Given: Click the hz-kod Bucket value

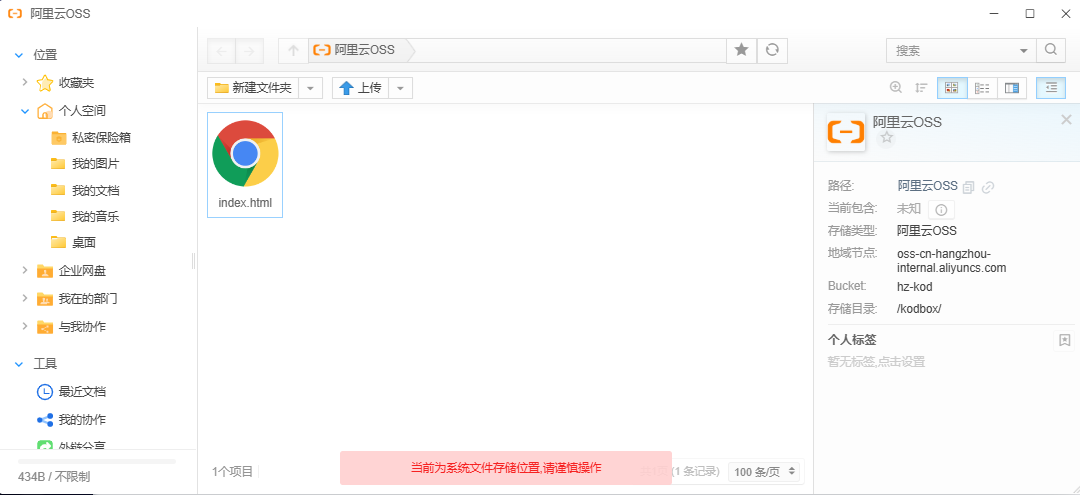Looking at the screenshot, I should (915, 286).
